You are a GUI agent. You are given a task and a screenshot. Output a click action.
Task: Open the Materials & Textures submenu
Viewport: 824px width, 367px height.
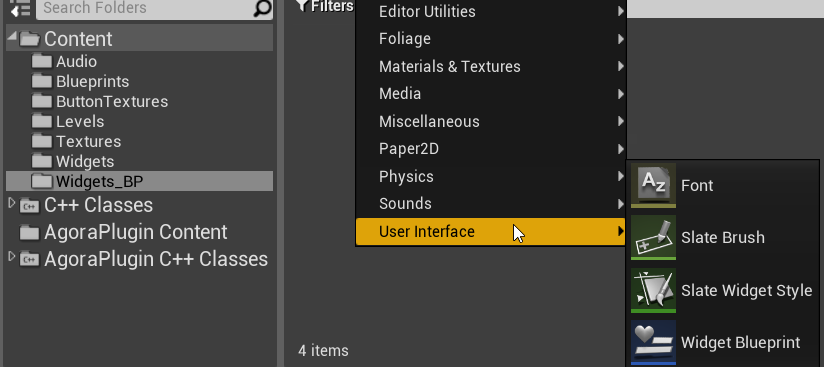[491, 66]
